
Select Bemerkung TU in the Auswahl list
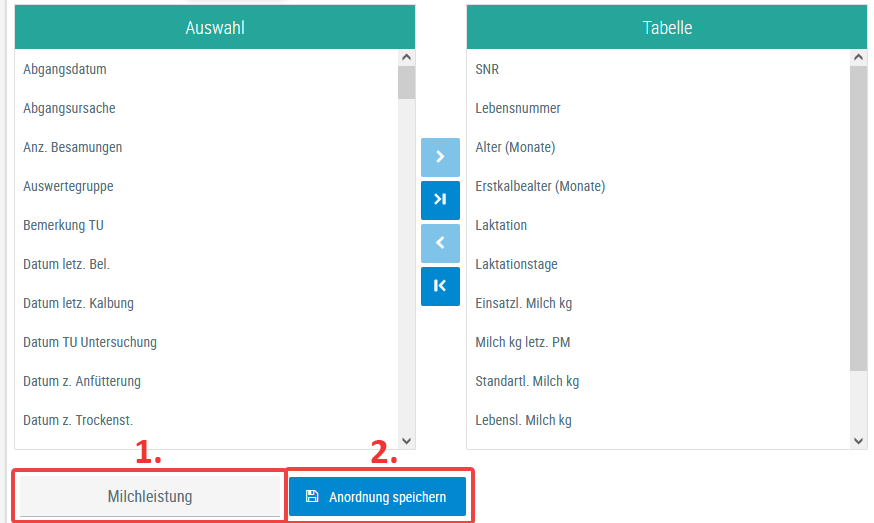click(x=63, y=226)
